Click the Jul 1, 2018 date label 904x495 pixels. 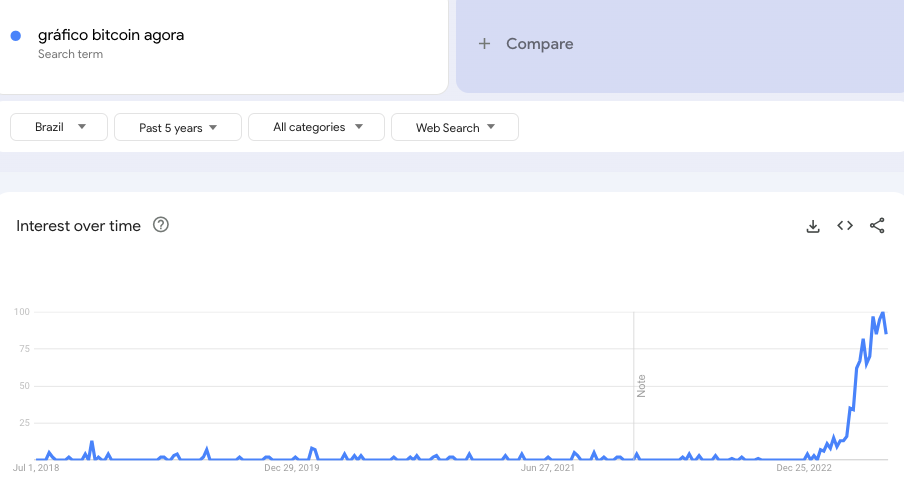(37, 467)
